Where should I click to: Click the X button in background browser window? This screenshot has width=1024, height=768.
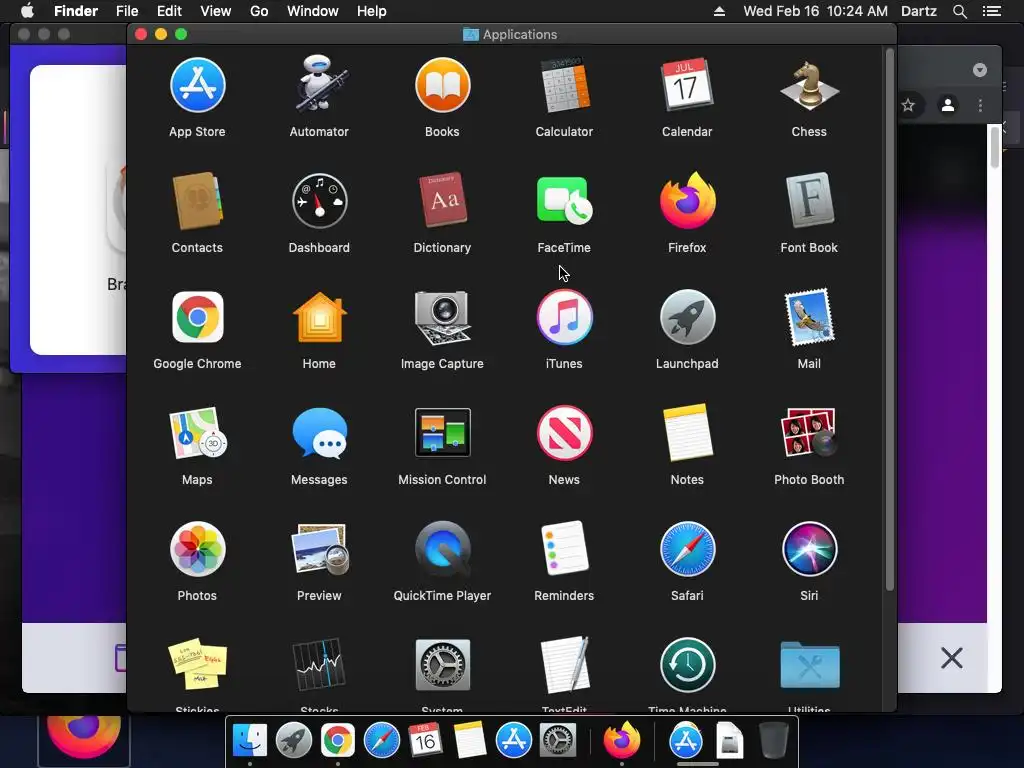[952, 658]
